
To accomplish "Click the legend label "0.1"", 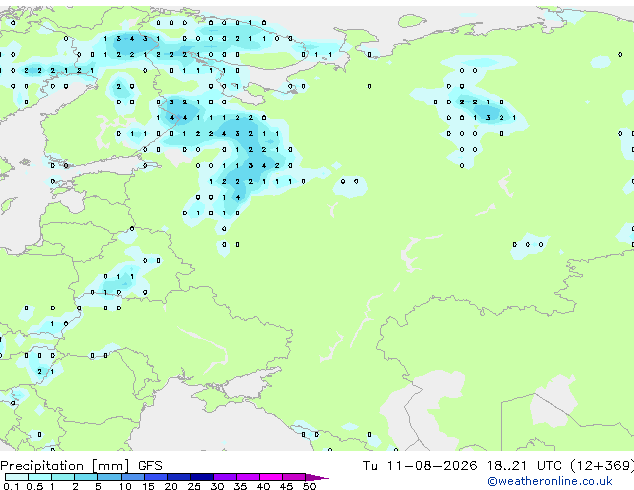I will [x=11, y=486].
